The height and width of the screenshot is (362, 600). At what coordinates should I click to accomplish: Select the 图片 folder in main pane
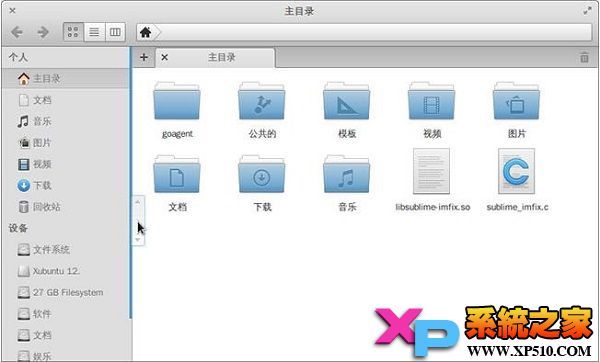click(517, 101)
